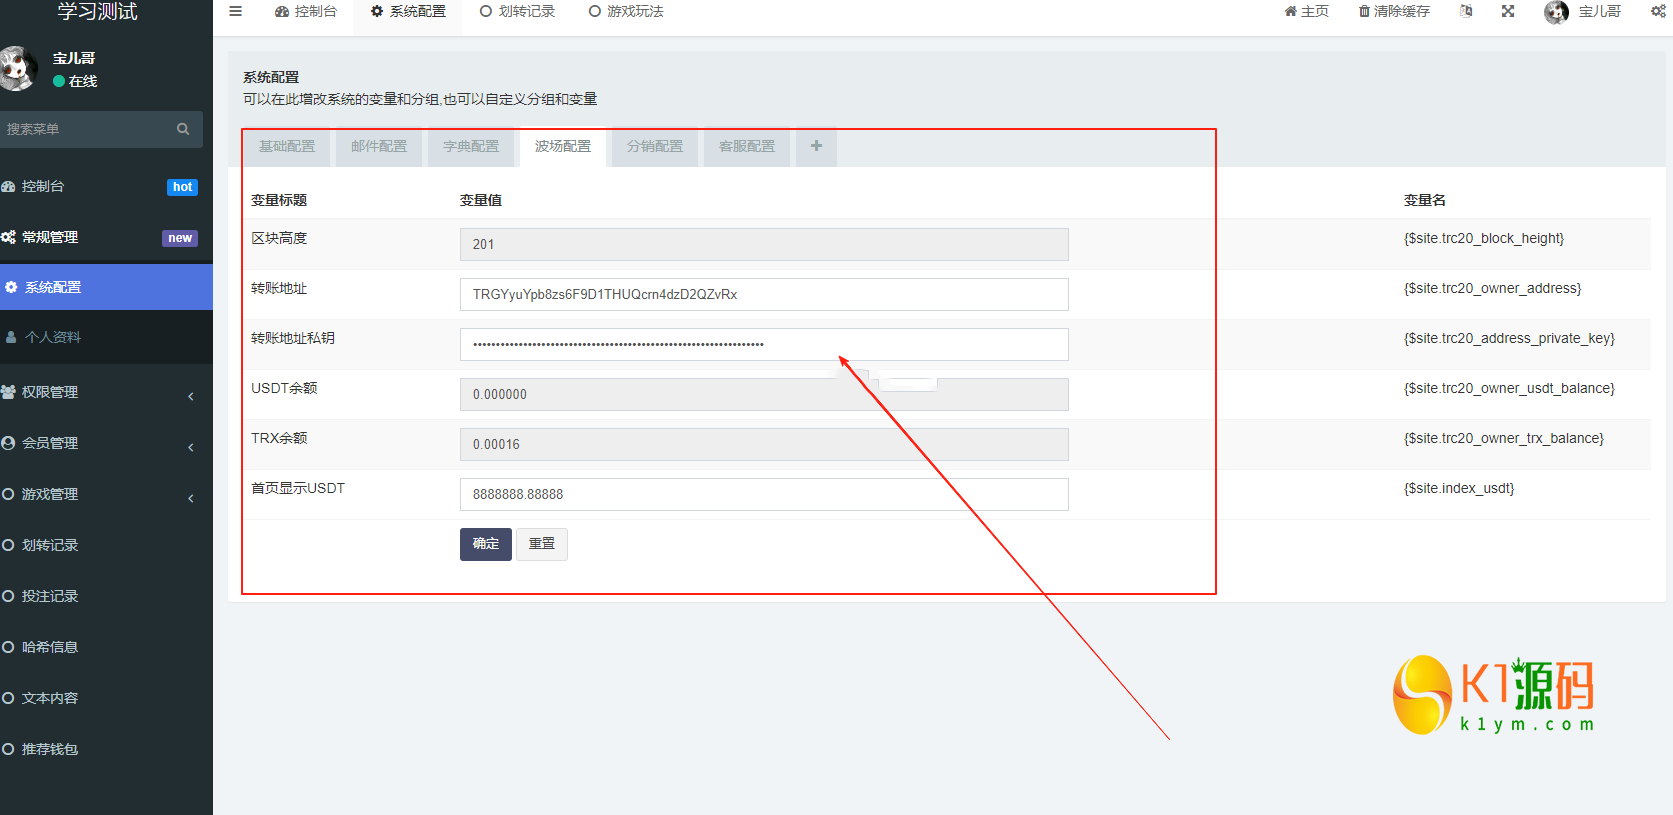This screenshot has height=815, width=1673.
Task: Click the sidebar user avatar image
Action: tap(17, 68)
